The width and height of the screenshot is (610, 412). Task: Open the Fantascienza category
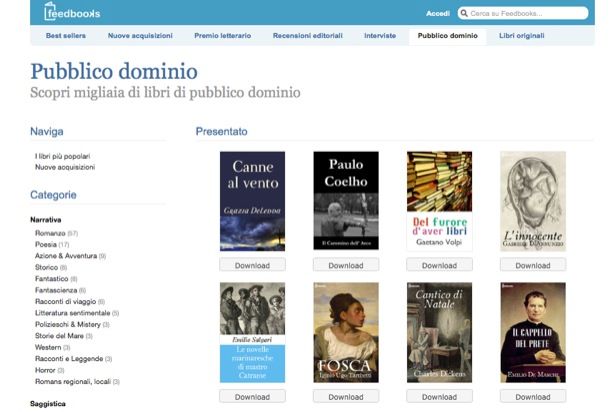[x=56, y=290]
